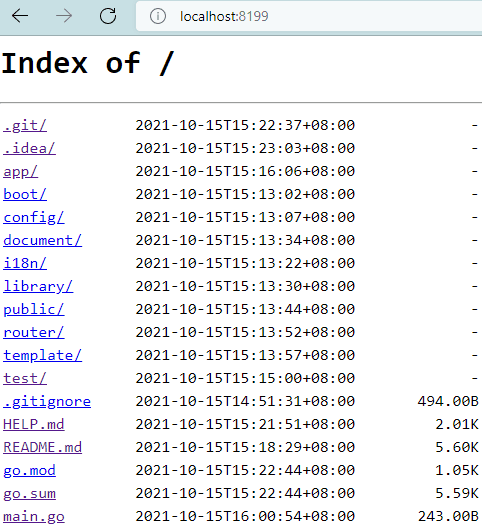
Task: Select timestamp 2021-10-15T15:15:00+08:00 of test/
Action: 245,379
